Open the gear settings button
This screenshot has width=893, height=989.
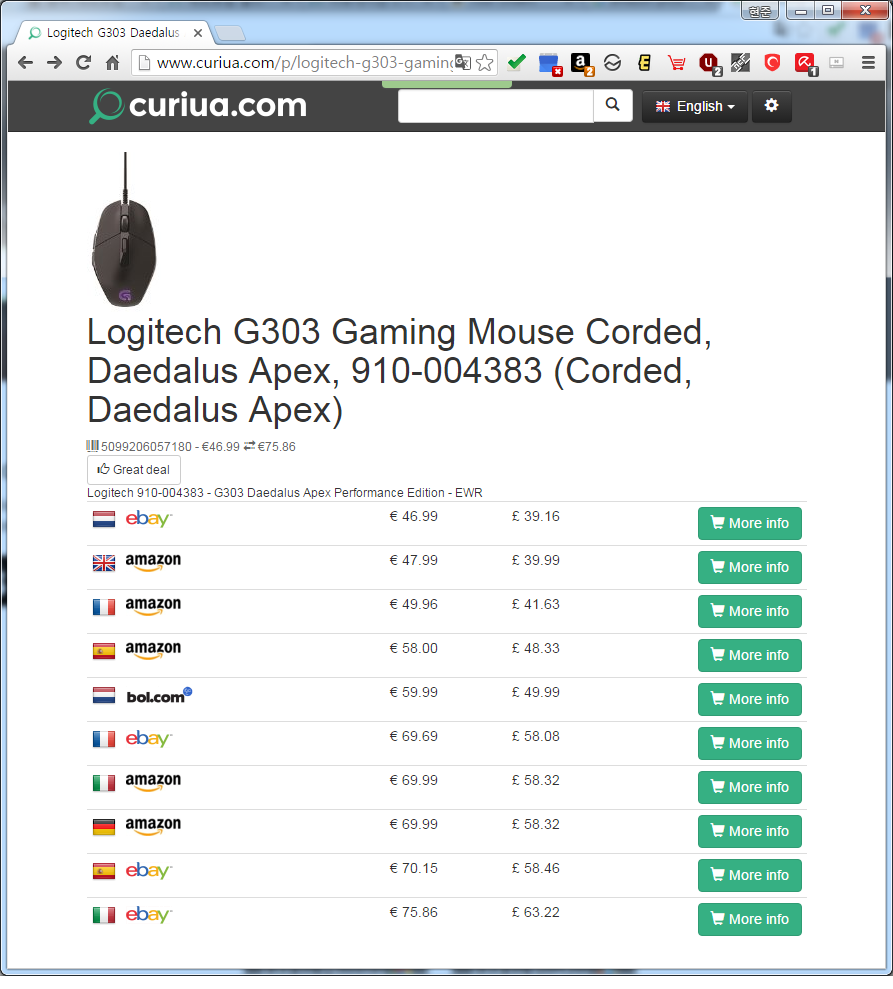click(771, 106)
